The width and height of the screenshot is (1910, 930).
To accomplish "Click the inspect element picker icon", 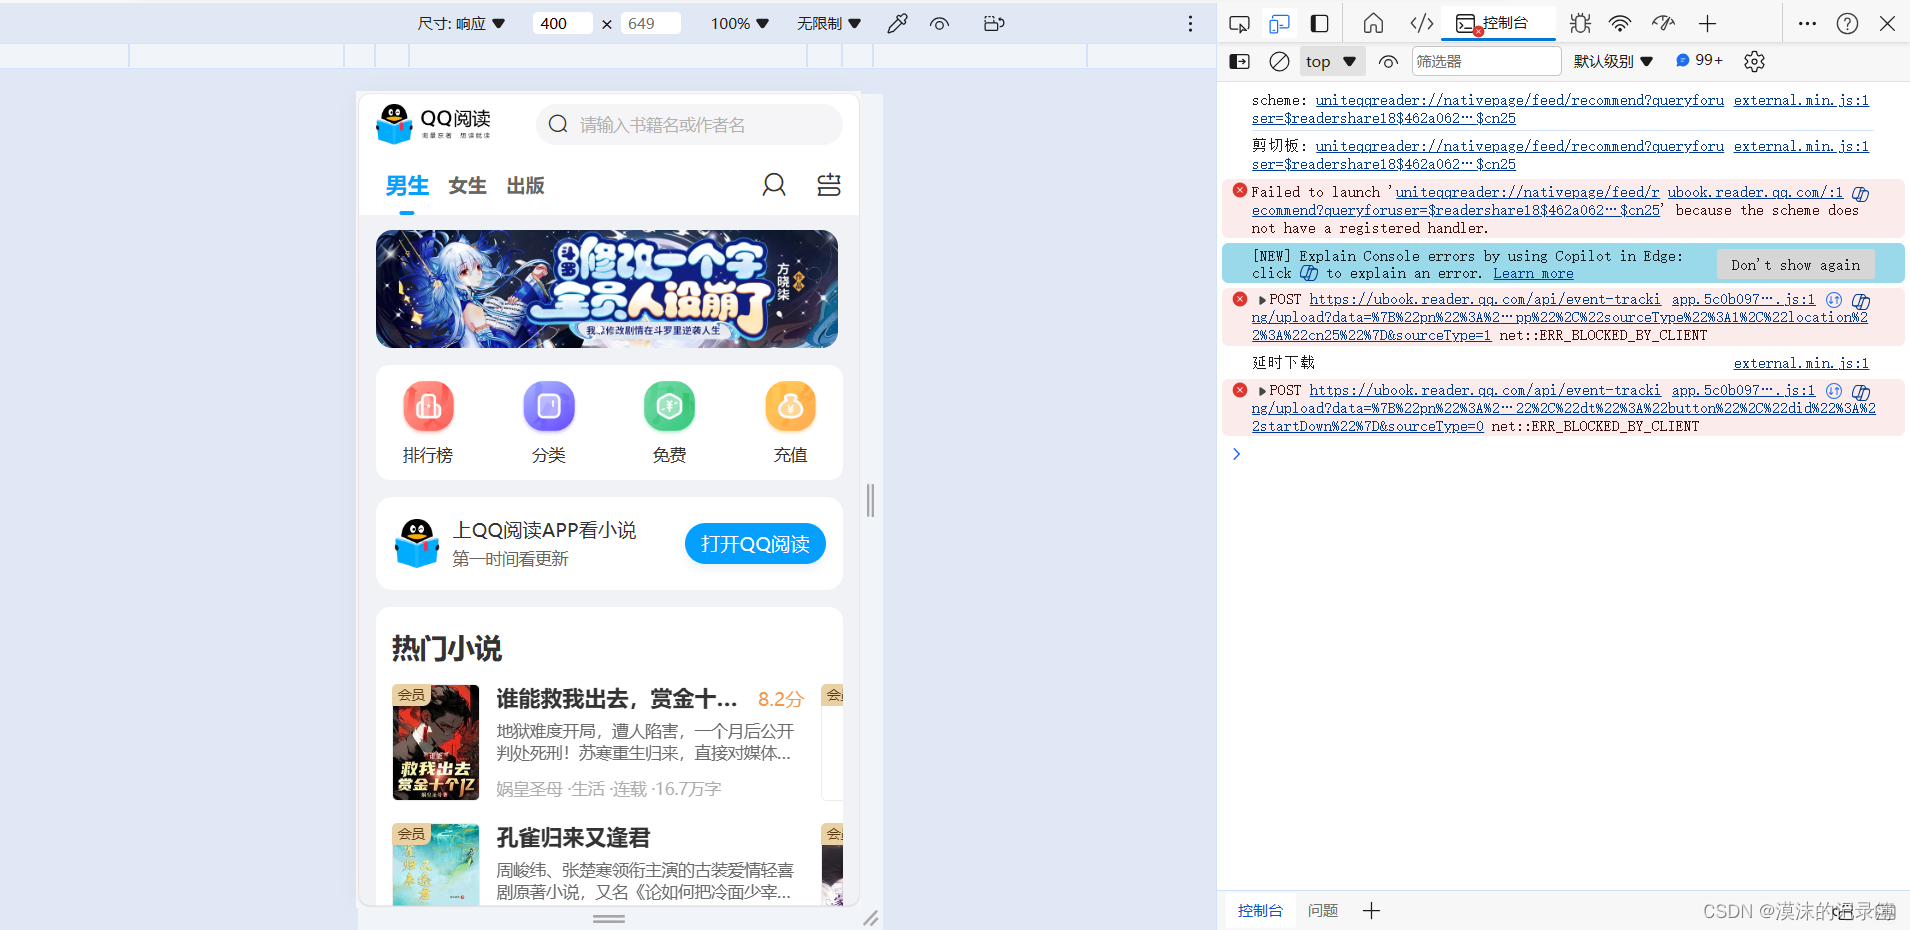I will click(x=1239, y=24).
